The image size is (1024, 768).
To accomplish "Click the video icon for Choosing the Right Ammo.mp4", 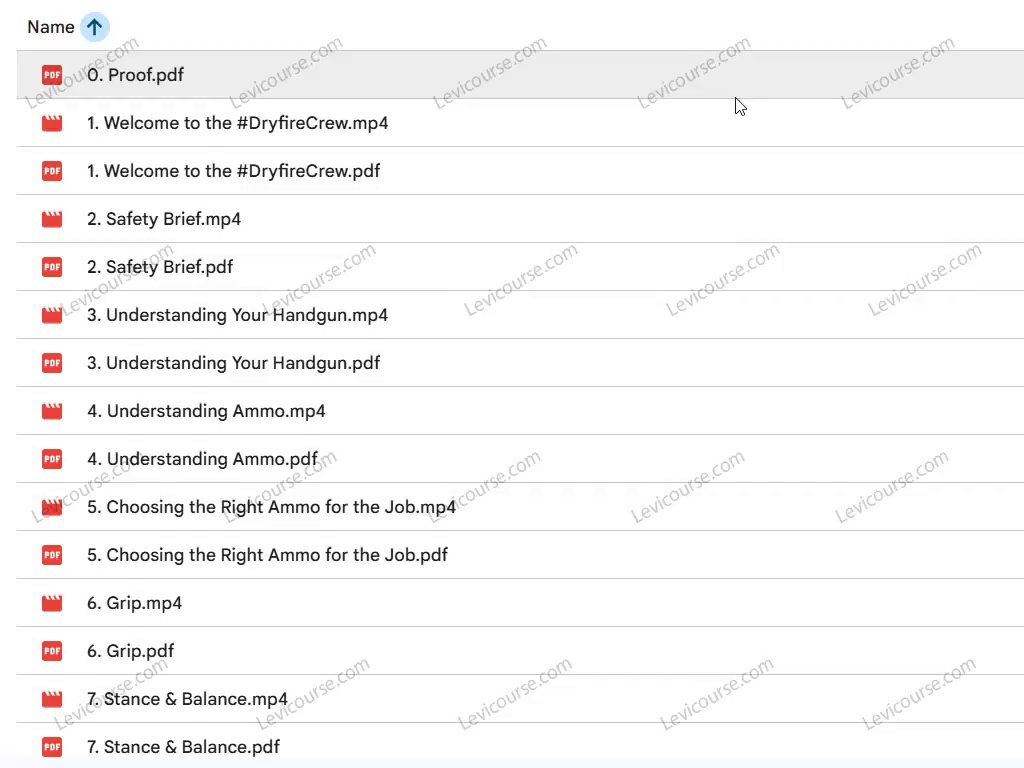I will pos(52,507).
